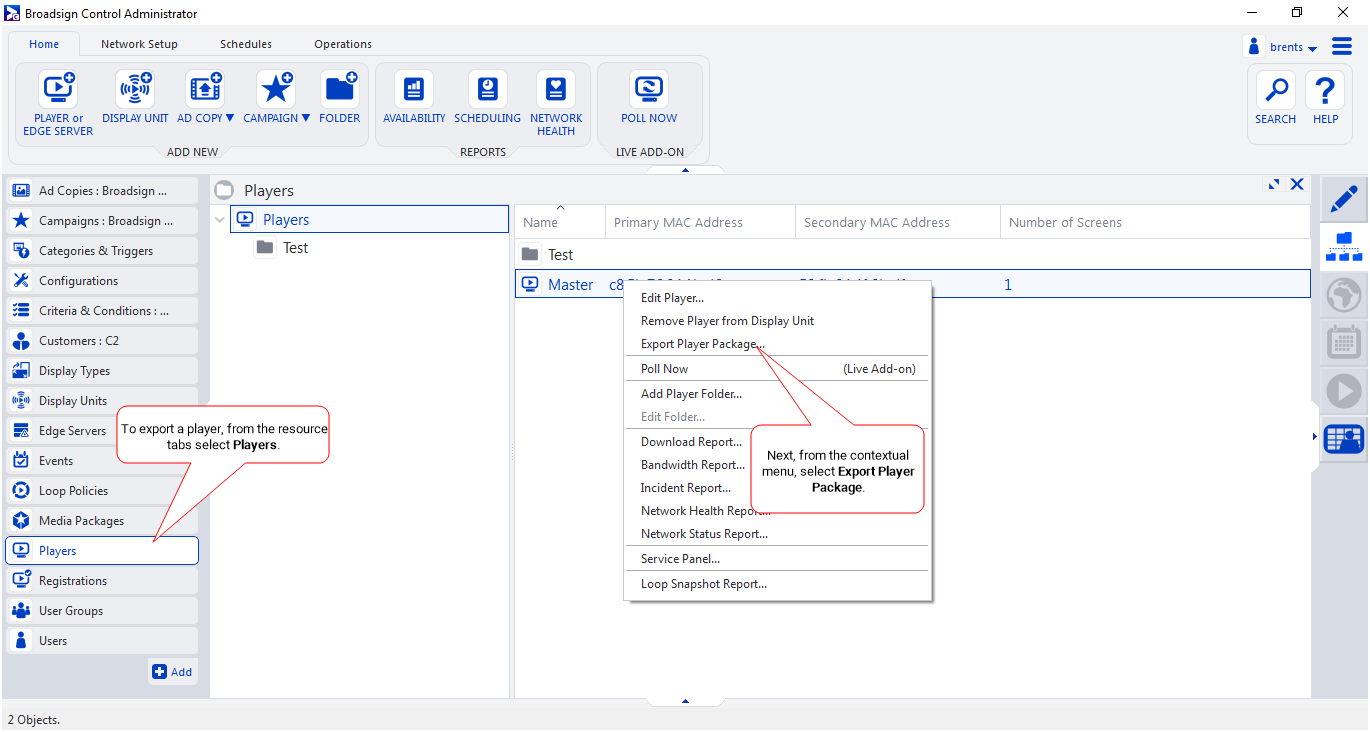1370x732 pixels.
Task: Click the Help question mark icon
Action: (1325, 91)
